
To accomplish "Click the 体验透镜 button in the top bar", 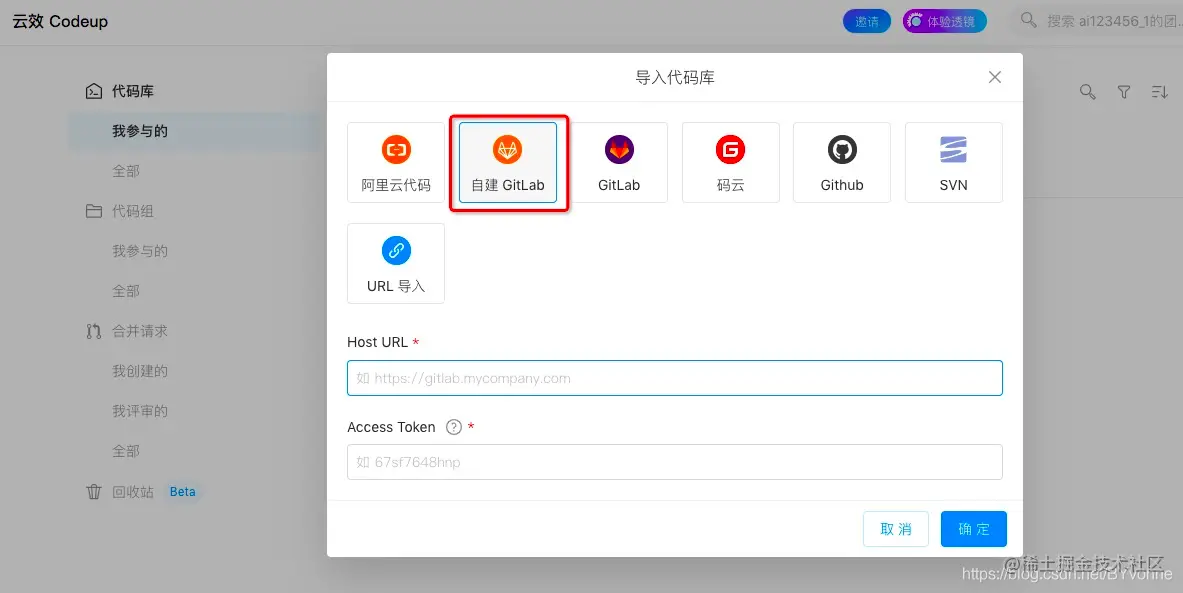I will coord(944,20).
